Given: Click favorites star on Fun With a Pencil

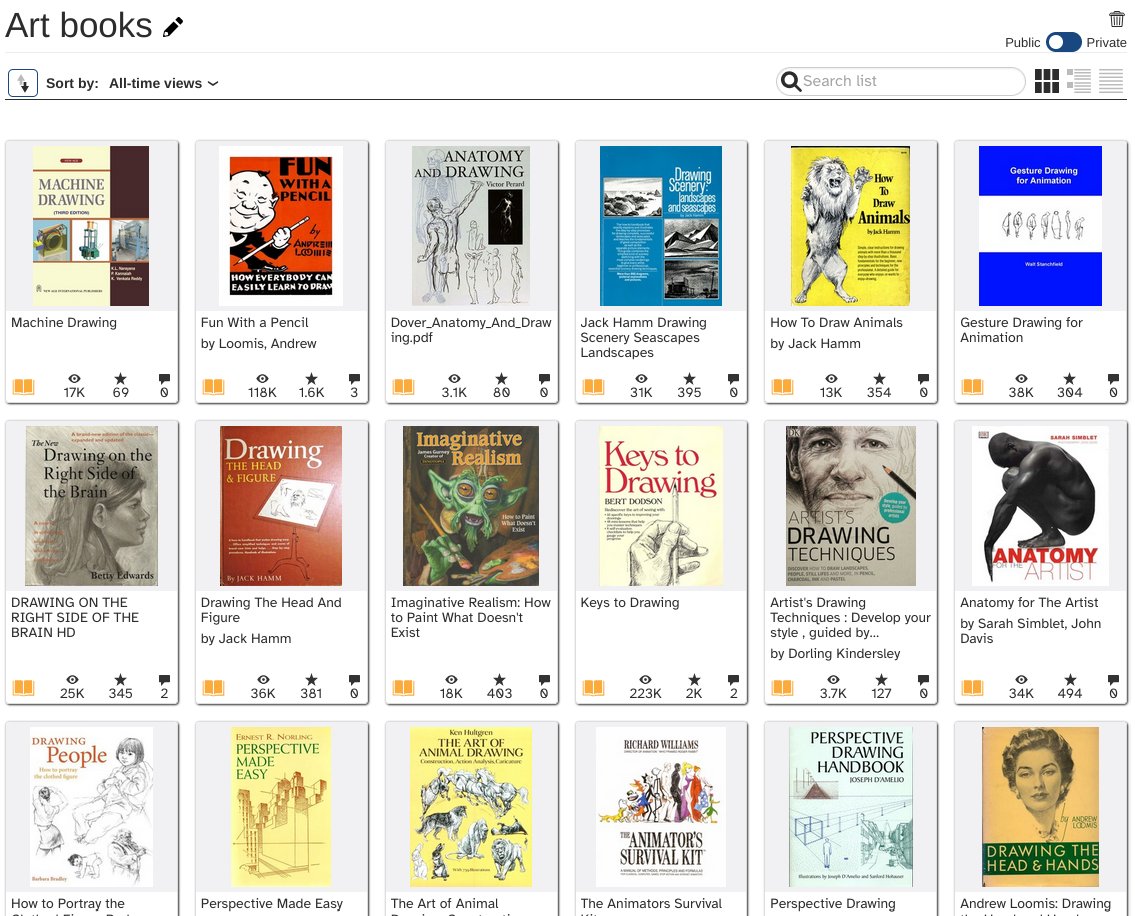Looking at the screenshot, I should [x=311, y=379].
